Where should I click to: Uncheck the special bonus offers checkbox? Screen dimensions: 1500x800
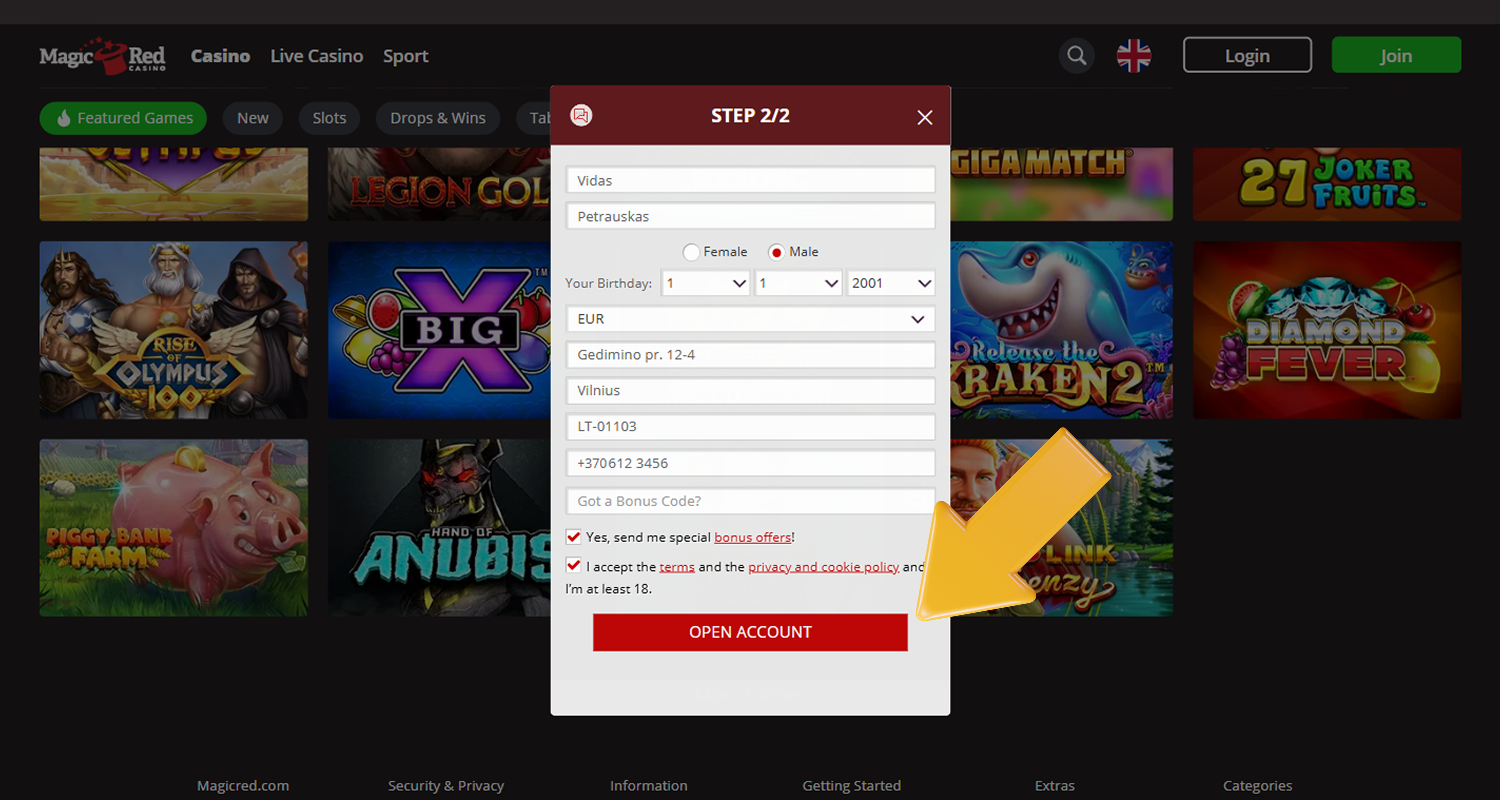coord(574,537)
